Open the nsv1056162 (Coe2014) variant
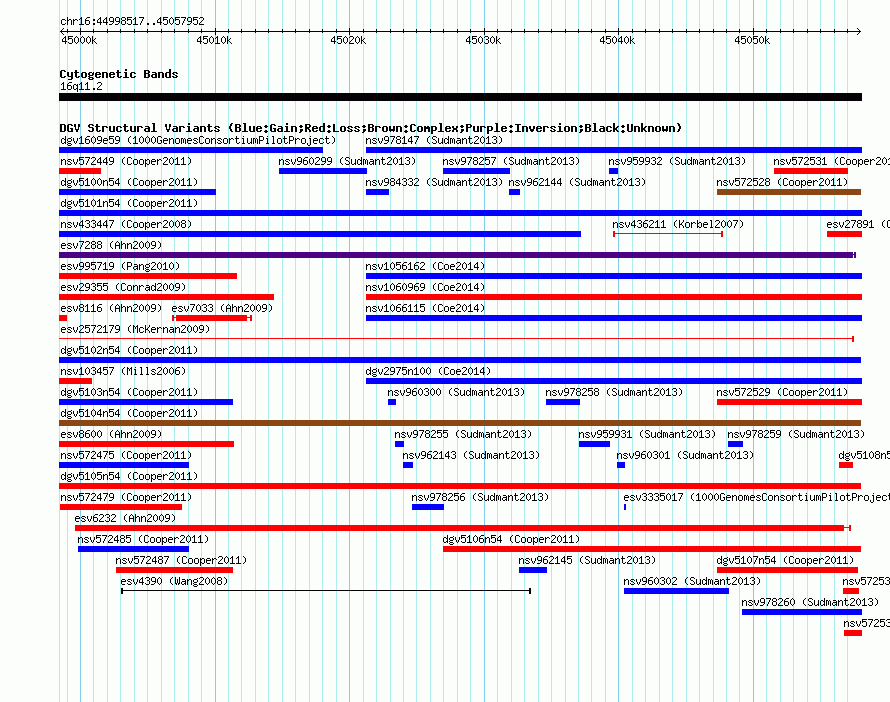This screenshot has height=702, width=890. [x=425, y=266]
